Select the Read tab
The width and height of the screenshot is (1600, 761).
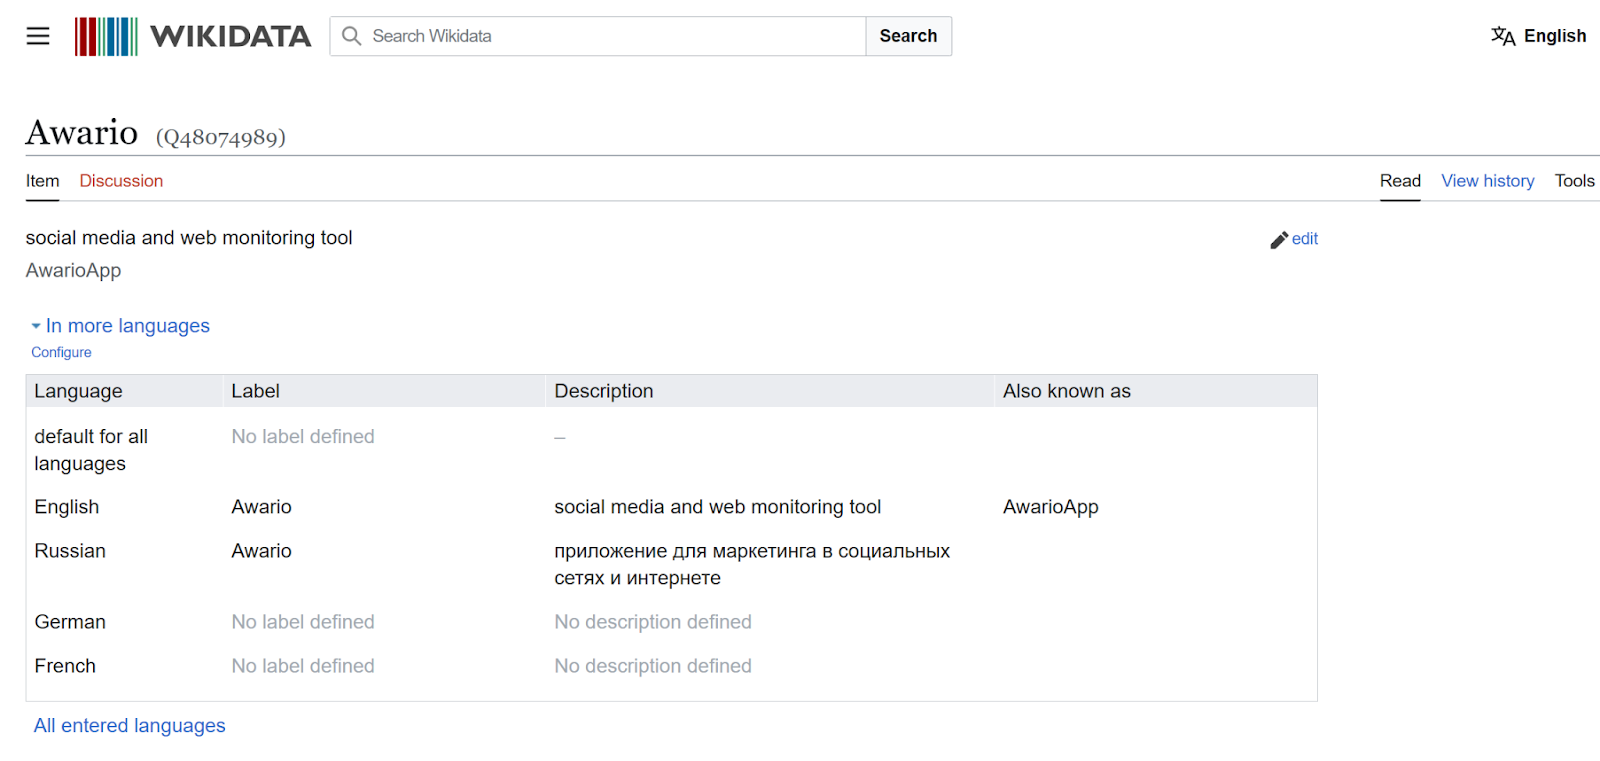[x=1400, y=181]
